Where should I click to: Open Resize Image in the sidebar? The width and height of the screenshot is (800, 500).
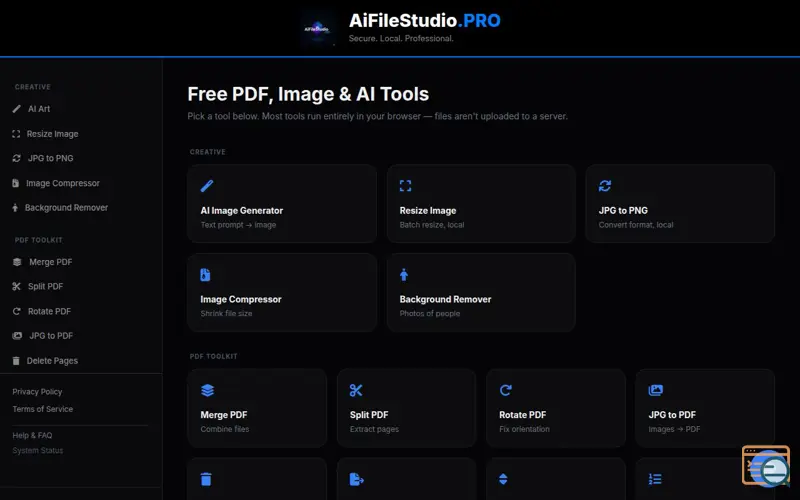point(53,134)
